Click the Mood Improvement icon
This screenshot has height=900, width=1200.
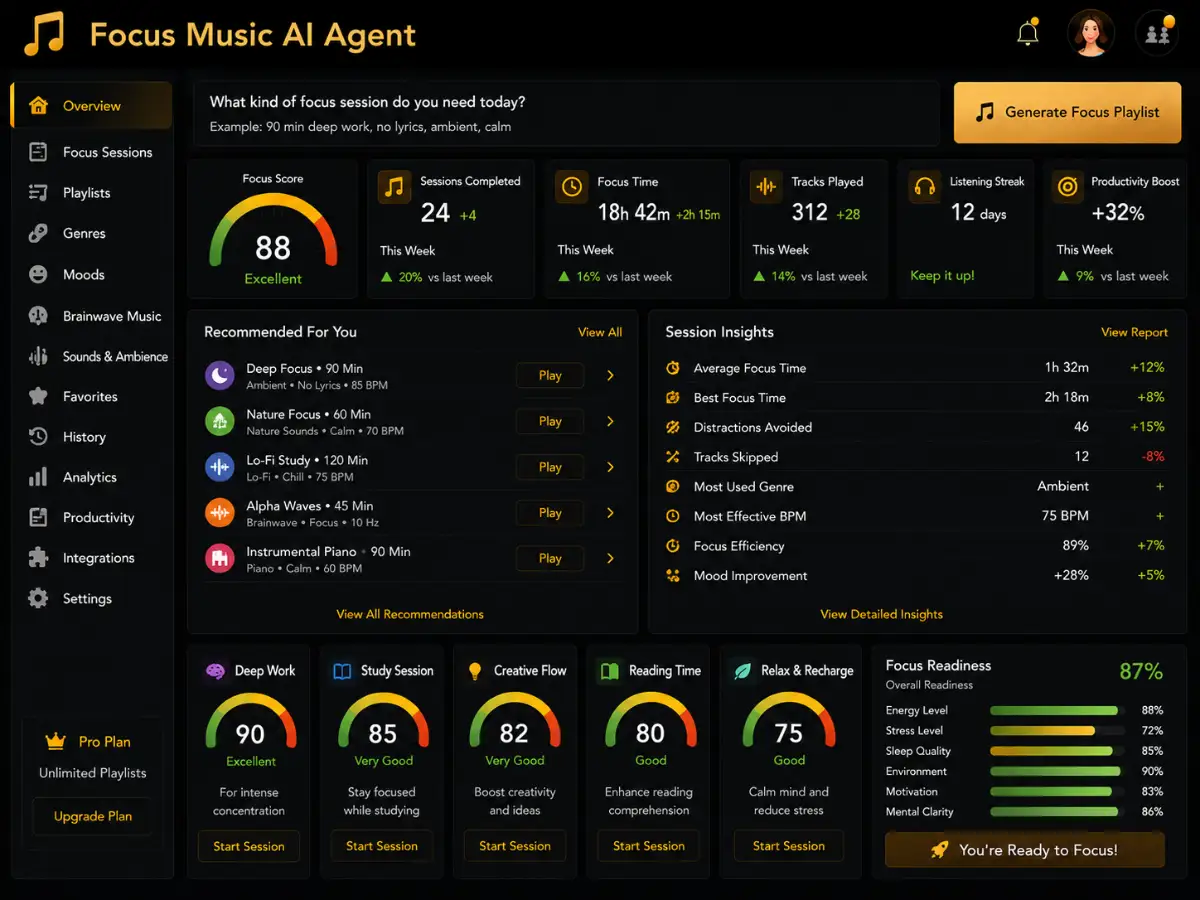(x=673, y=575)
